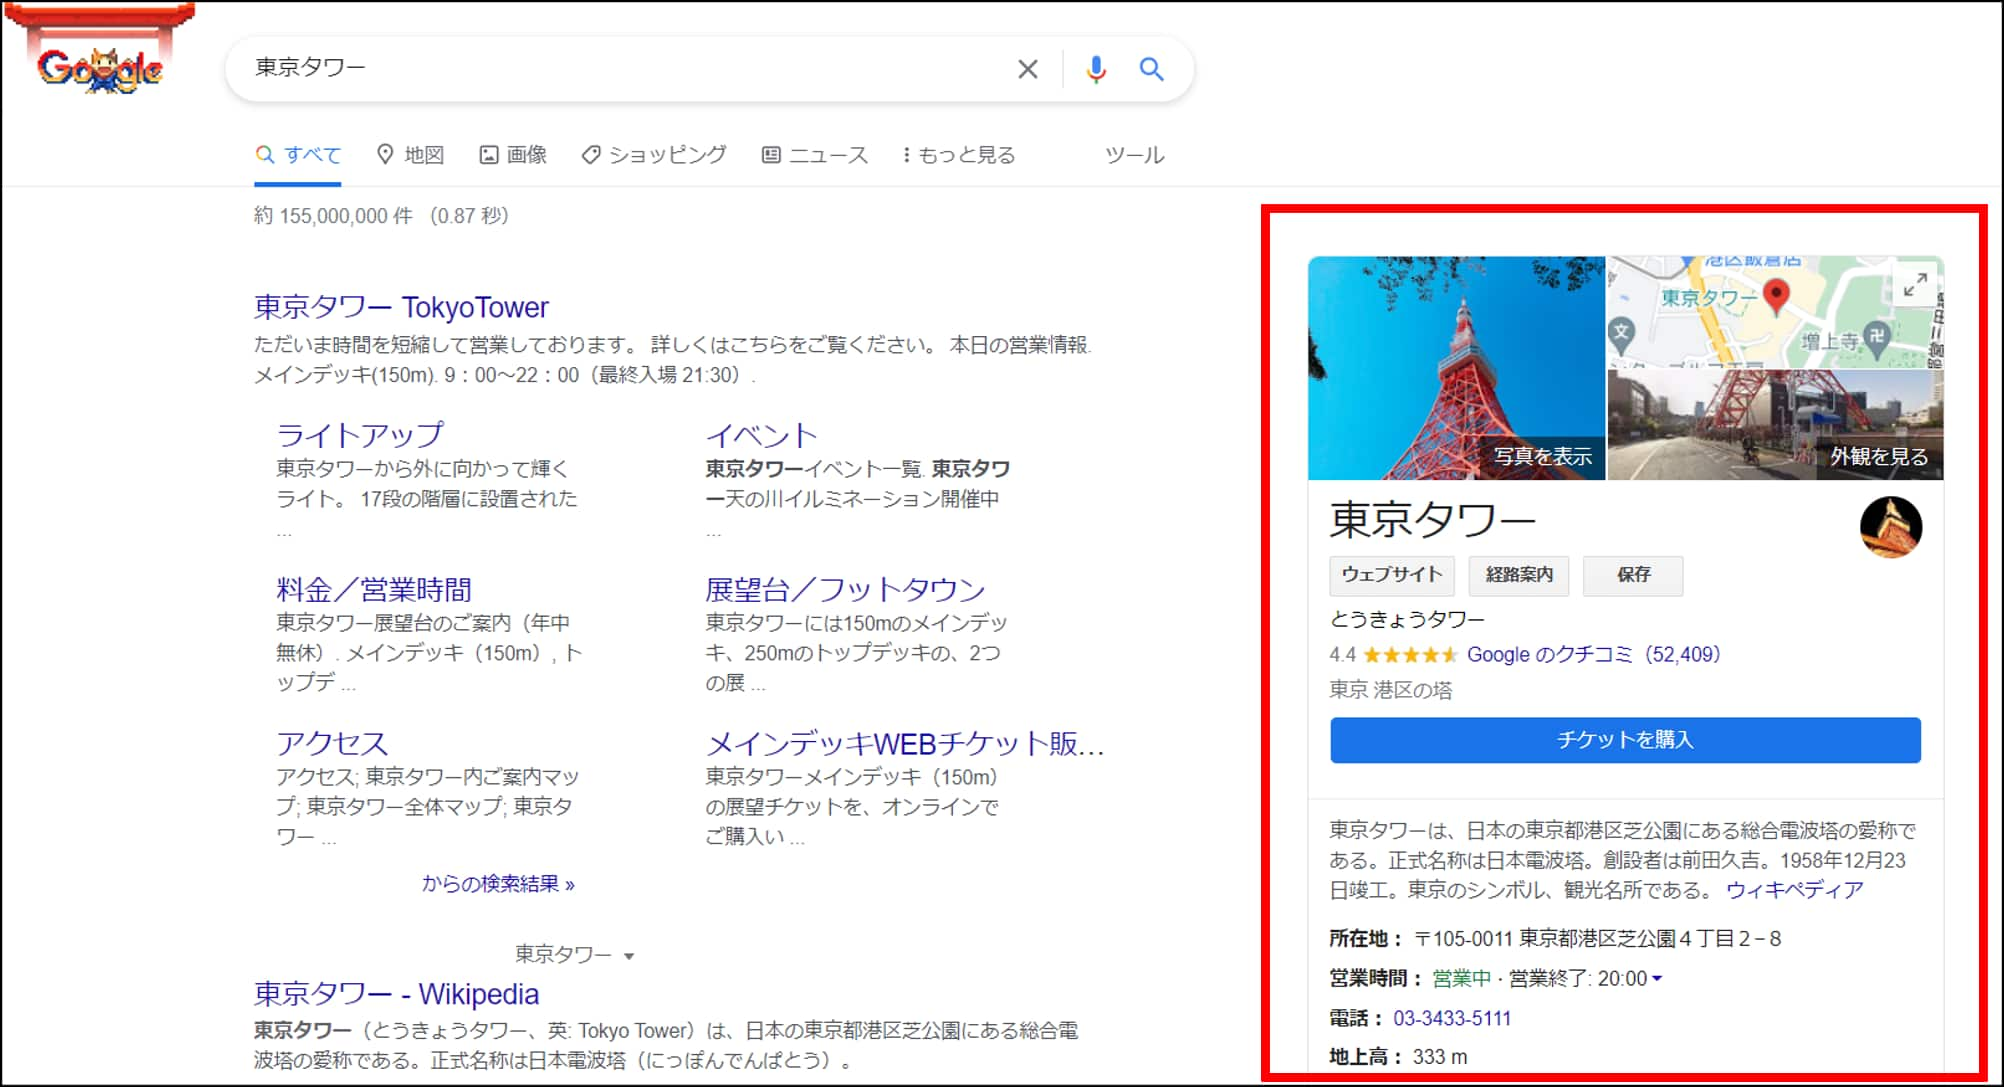Click the ウェブサイト button
This screenshot has height=1087, width=2004.
1391,575
